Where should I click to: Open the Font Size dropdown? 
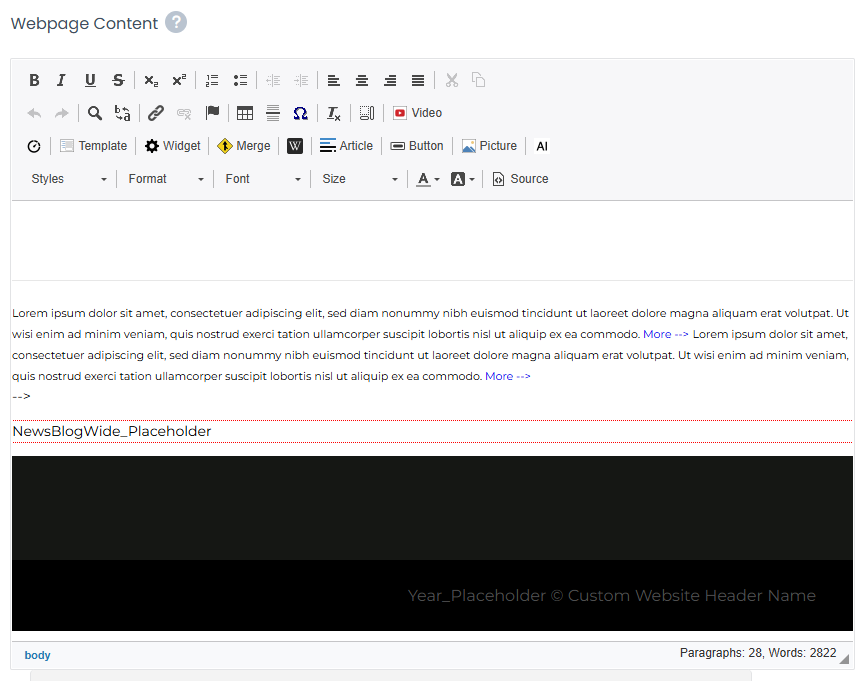[360, 179]
